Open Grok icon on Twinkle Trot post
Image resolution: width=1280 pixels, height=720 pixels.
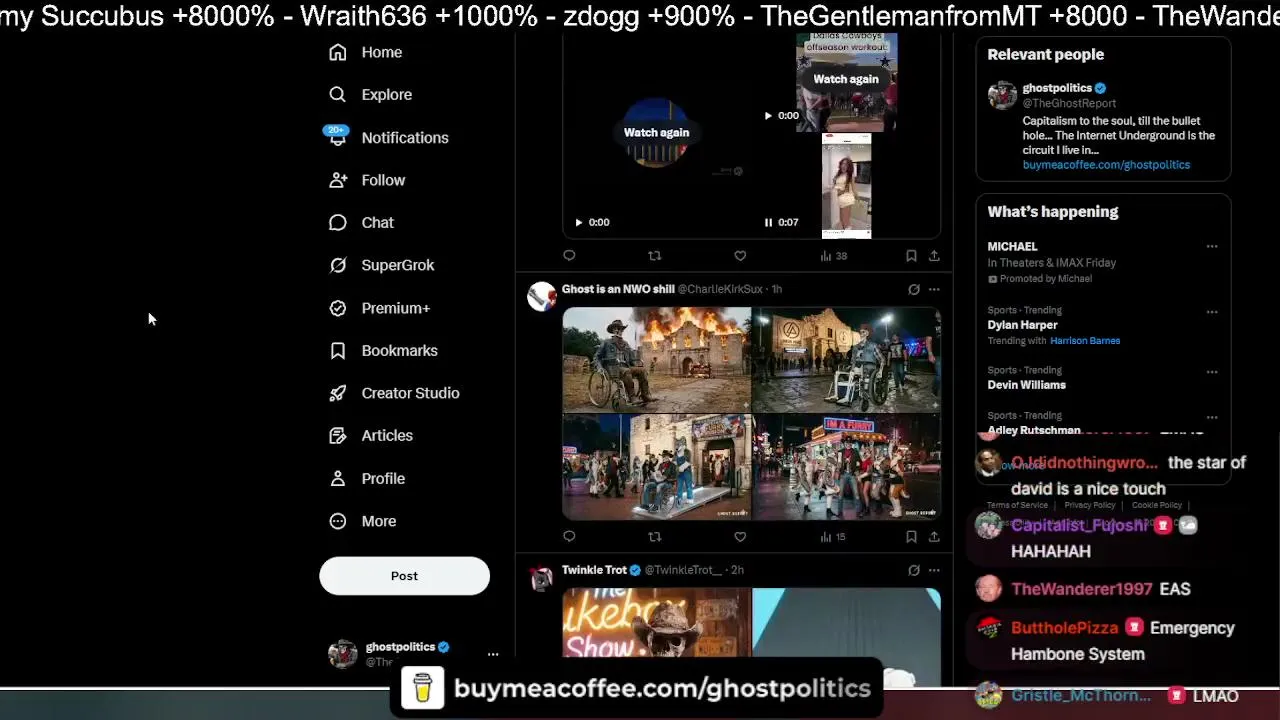(914, 570)
